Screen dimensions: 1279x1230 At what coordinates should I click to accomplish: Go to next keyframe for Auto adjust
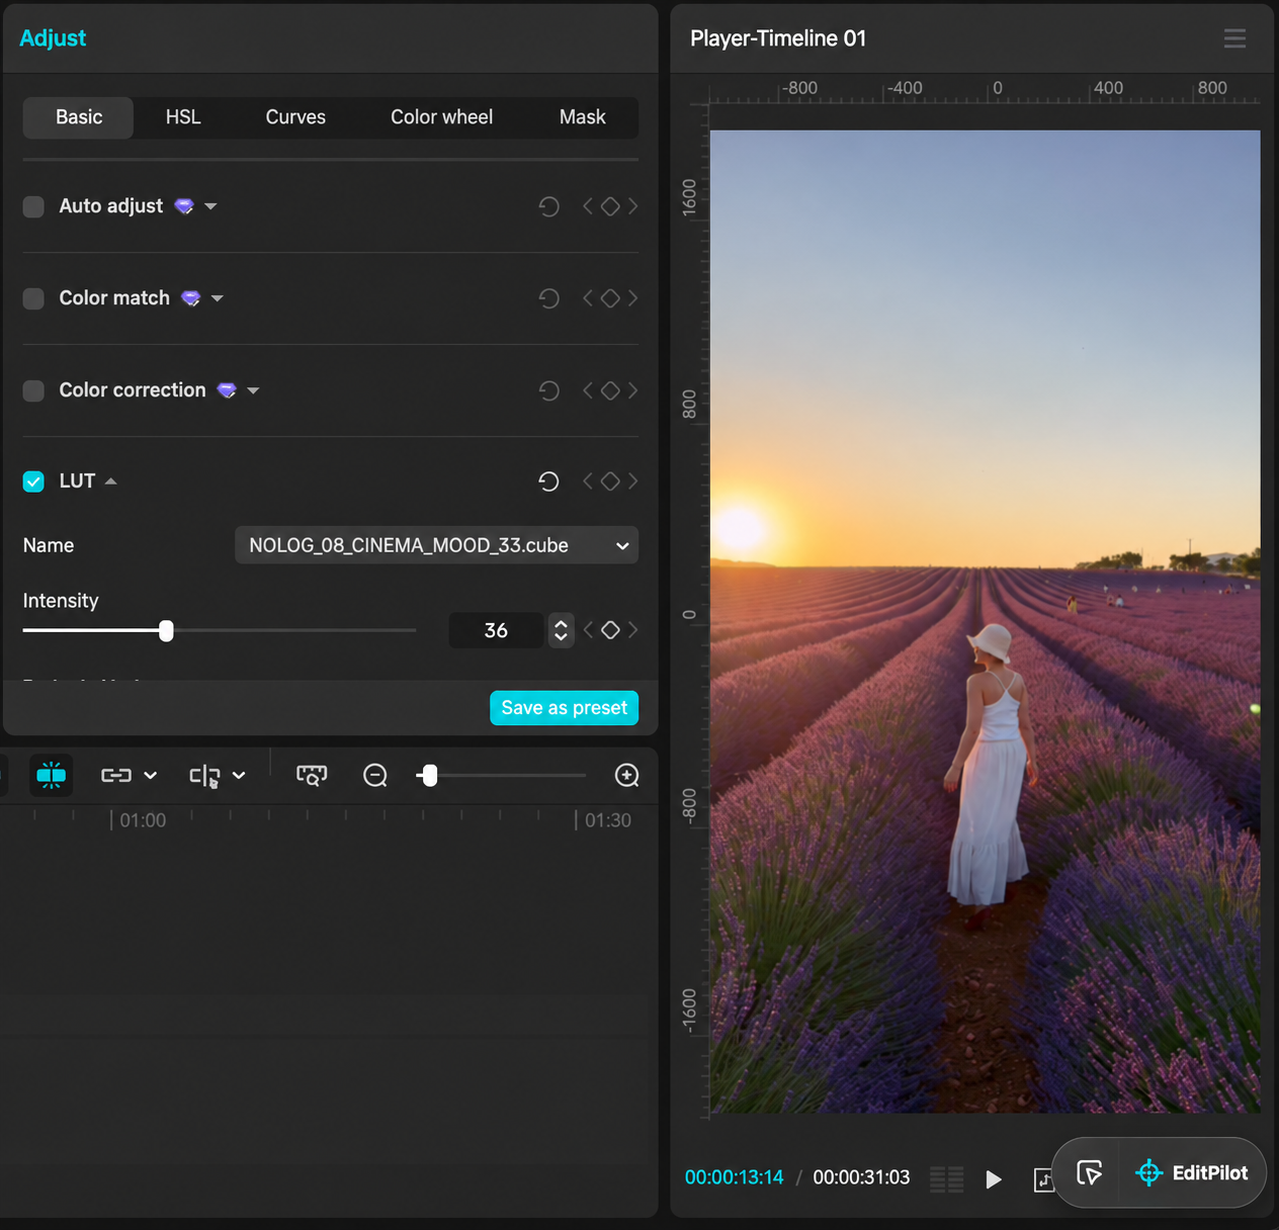tap(632, 206)
